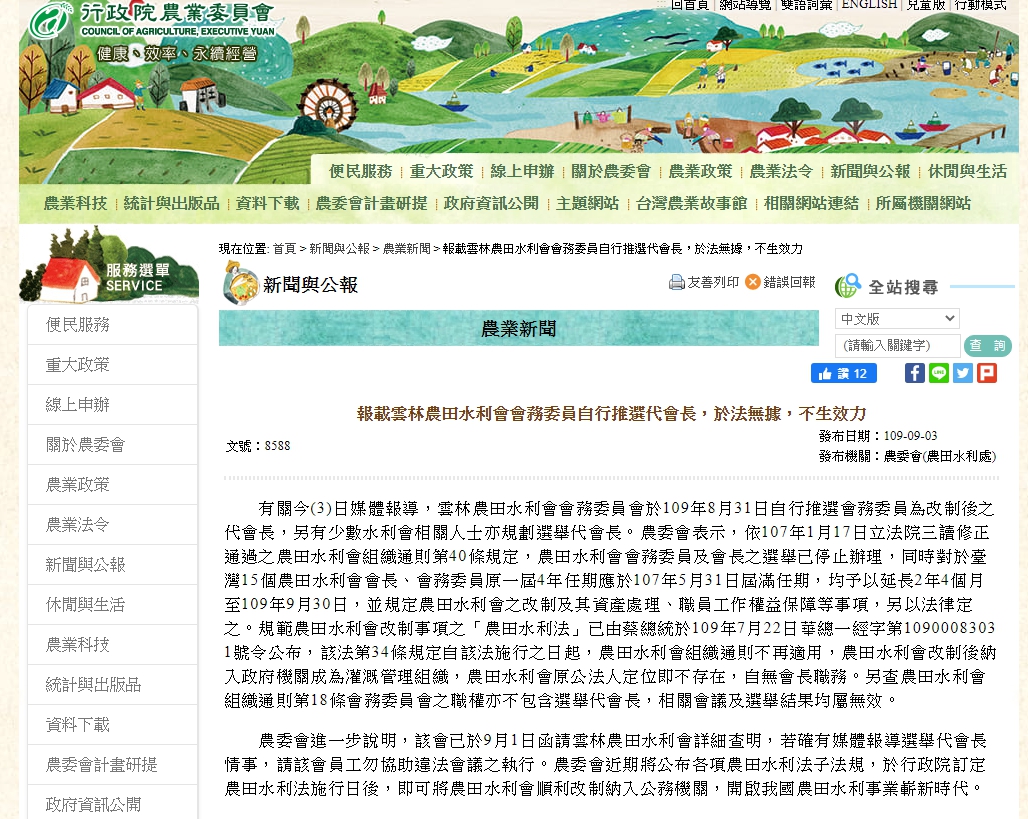This screenshot has height=819, width=1028.
Task: Click the Council of Agriculture logo
Action: pyautogui.click(x=152, y=20)
